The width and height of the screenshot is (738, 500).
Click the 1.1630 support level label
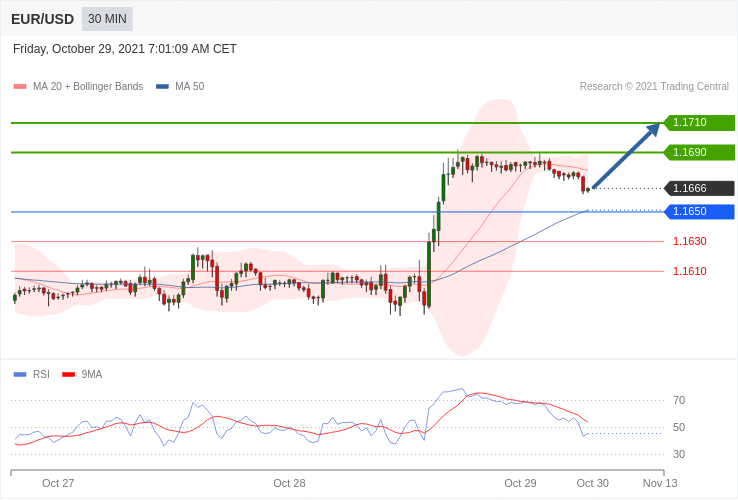tap(690, 242)
